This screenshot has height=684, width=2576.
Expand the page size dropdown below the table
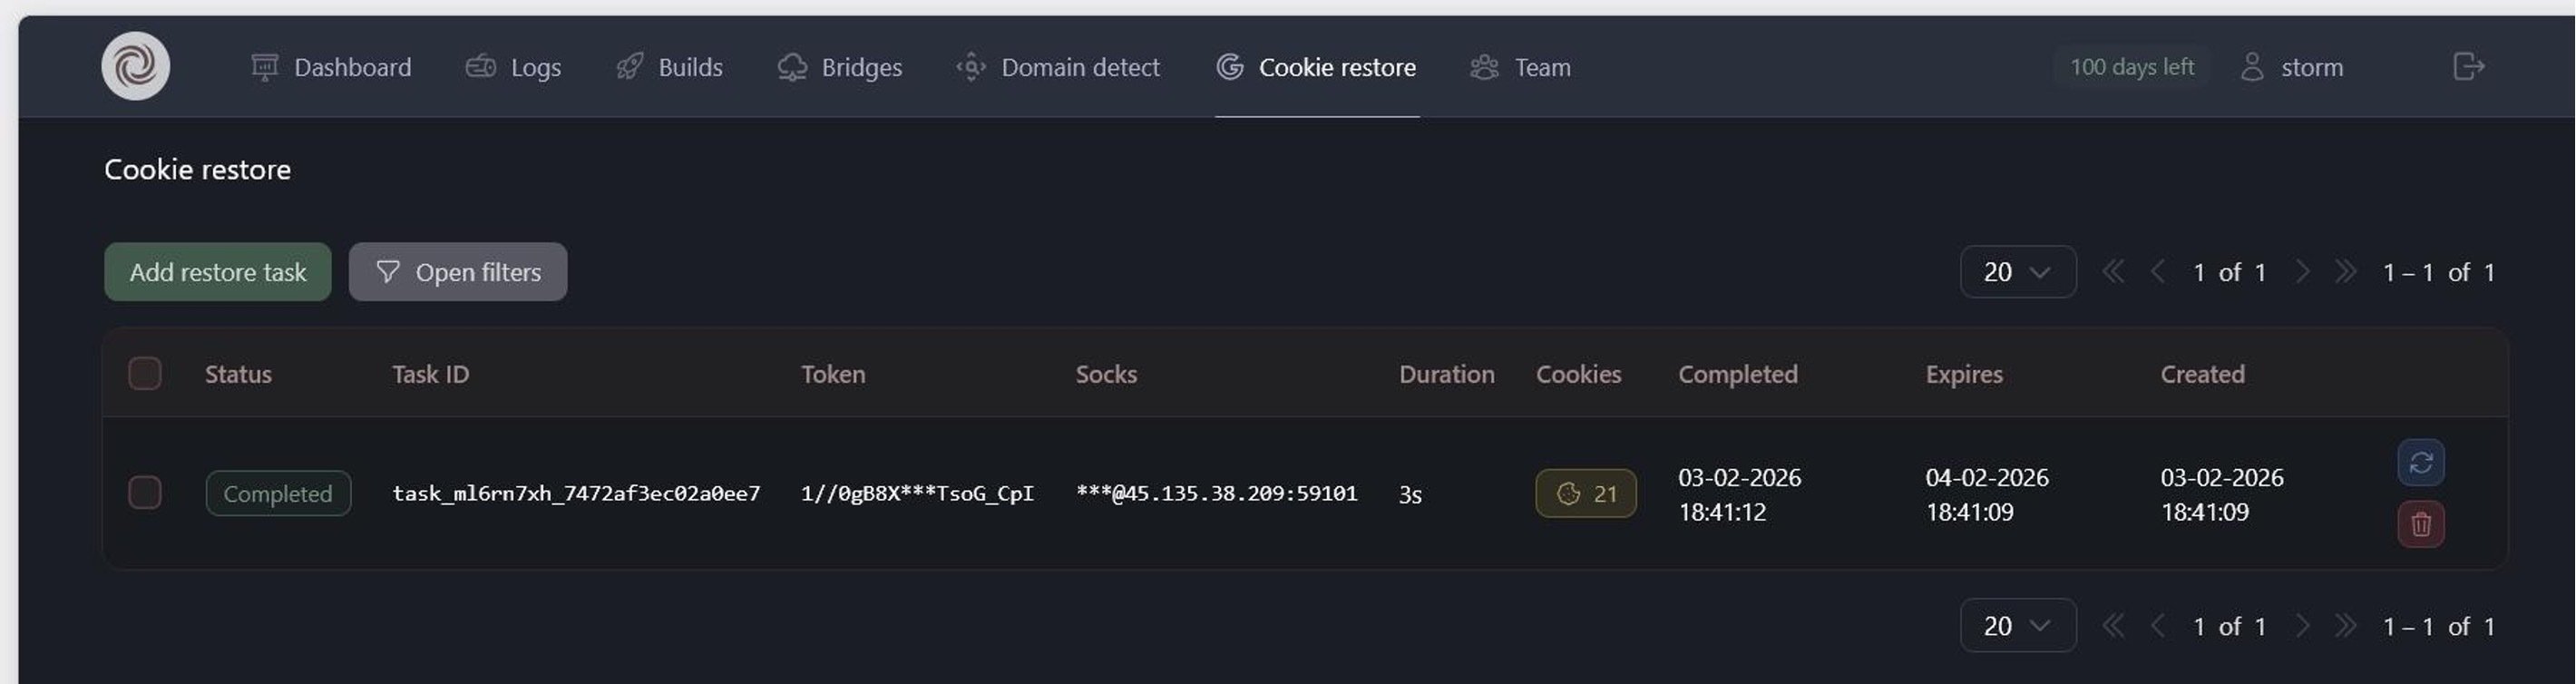[x=2017, y=626]
